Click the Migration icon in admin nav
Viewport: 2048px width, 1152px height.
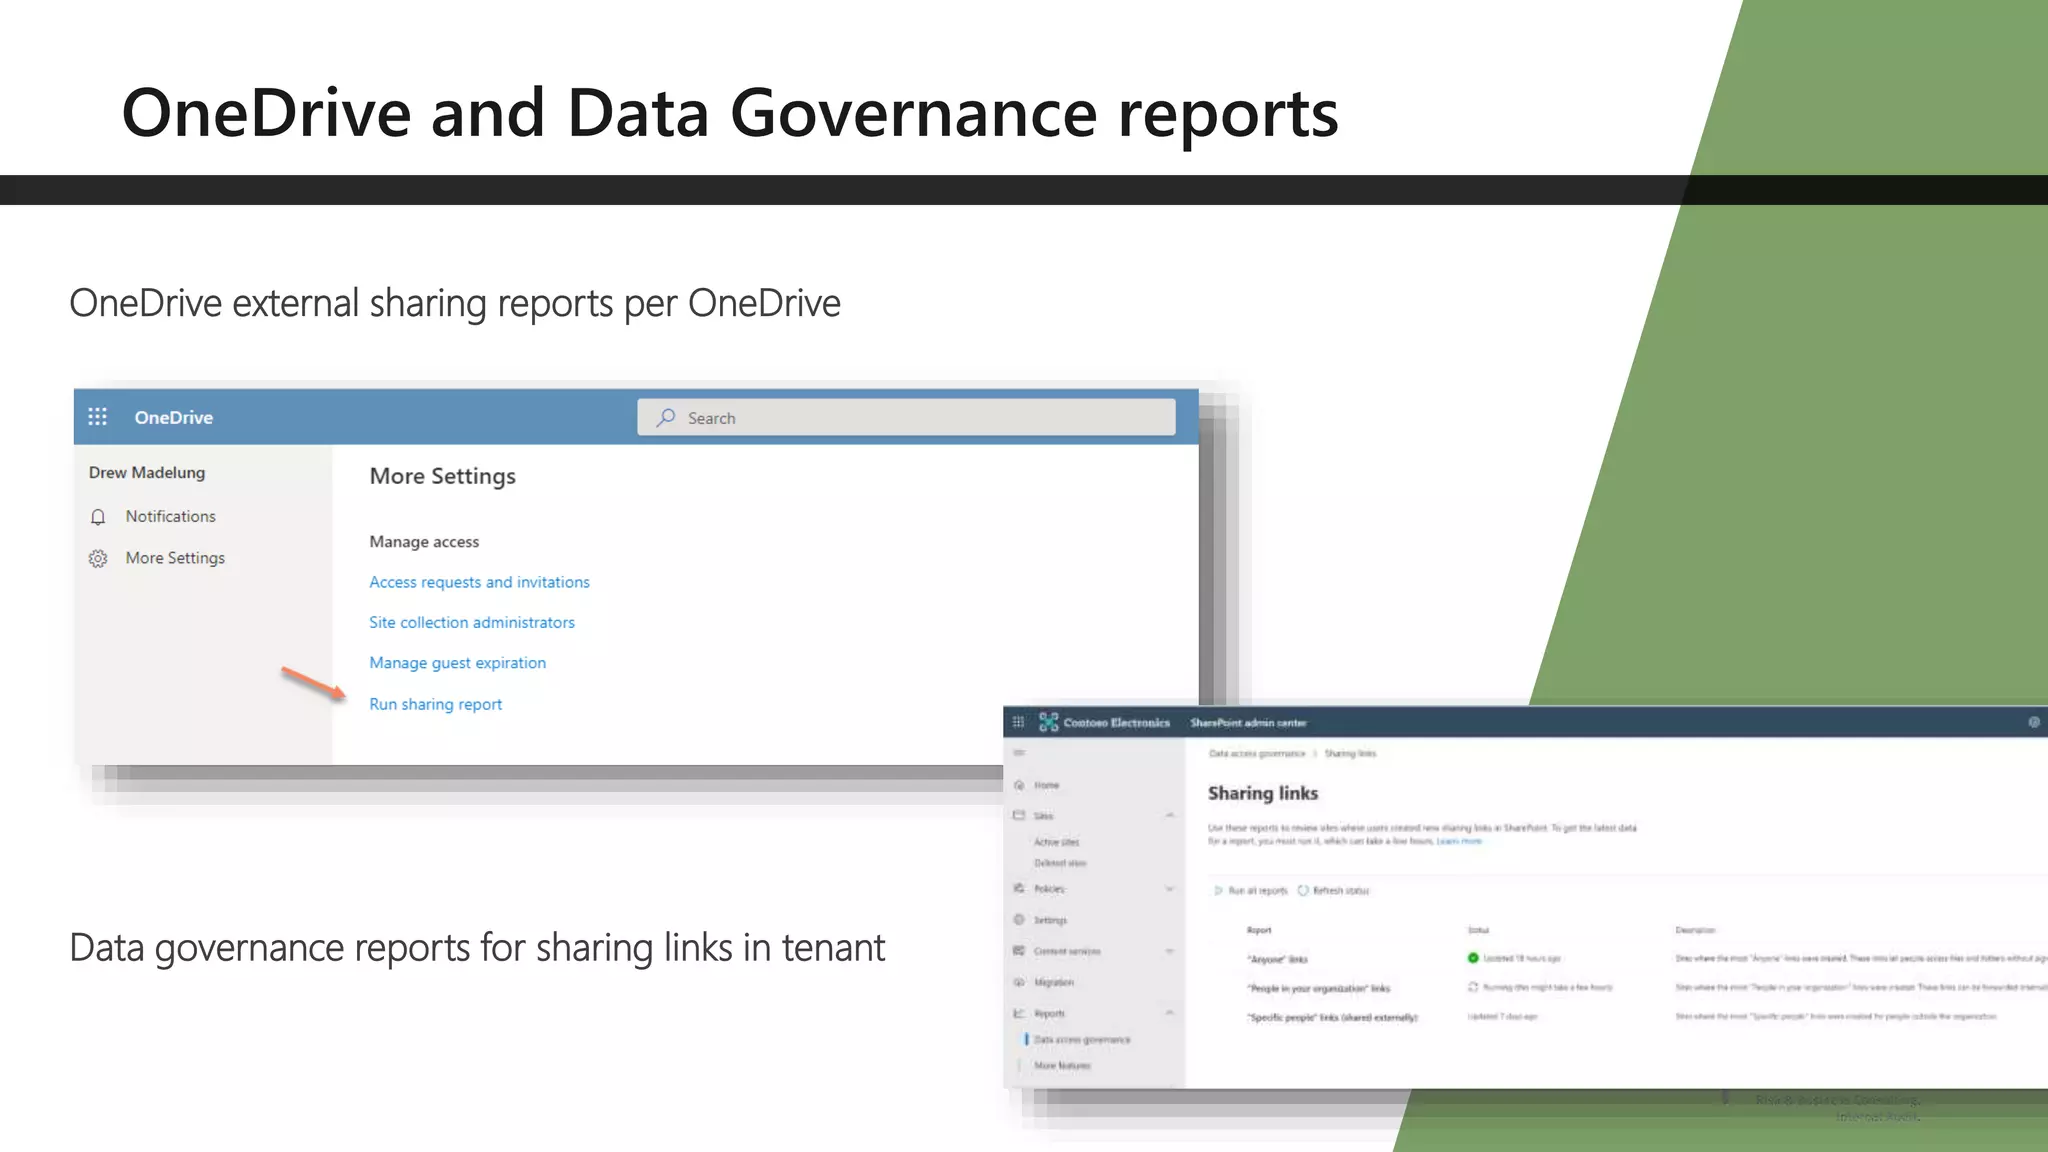tap(1019, 982)
